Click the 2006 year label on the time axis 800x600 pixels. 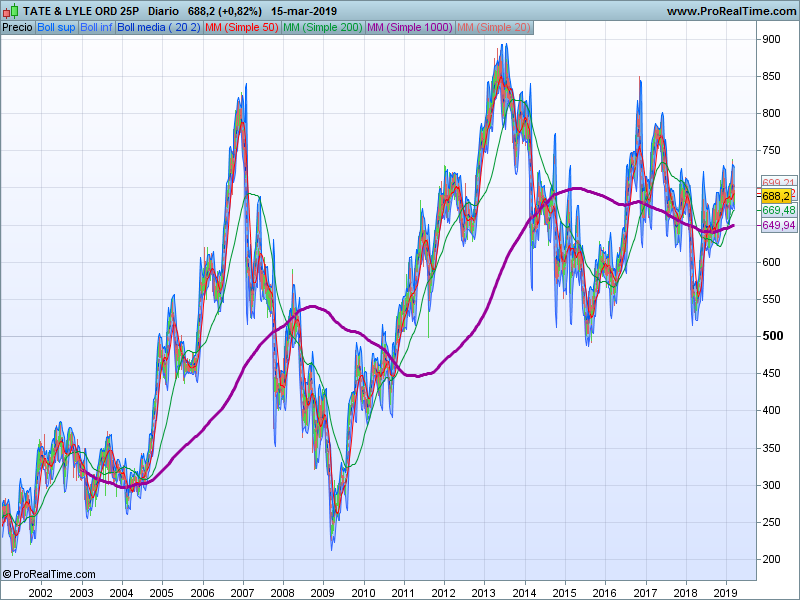pyautogui.click(x=202, y=593)
